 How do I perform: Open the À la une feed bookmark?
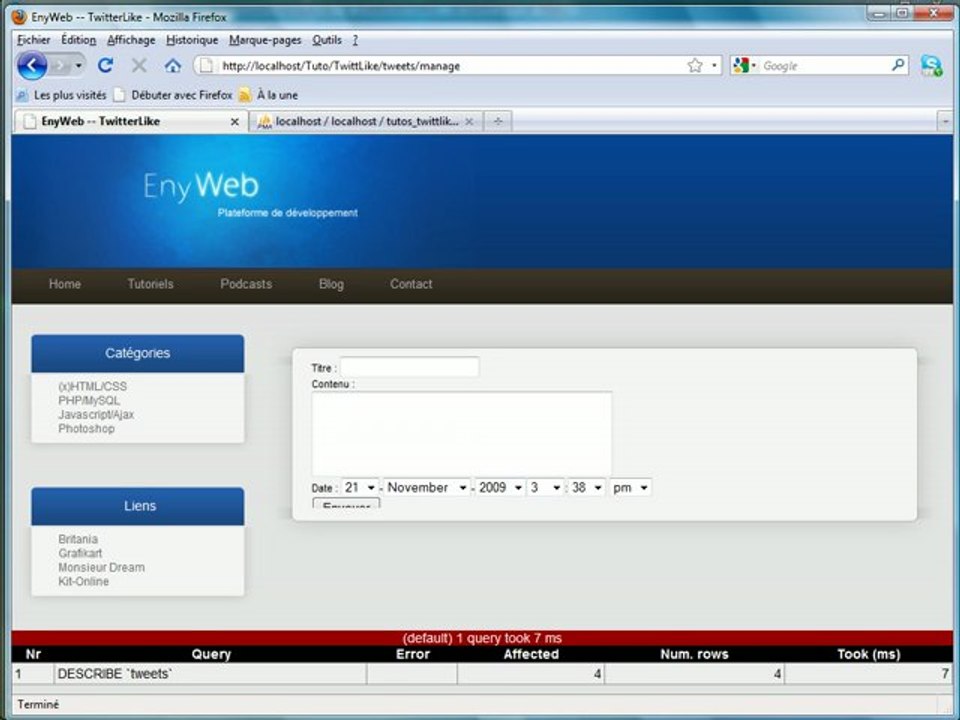pyautogui.click(x=268, y=95)
